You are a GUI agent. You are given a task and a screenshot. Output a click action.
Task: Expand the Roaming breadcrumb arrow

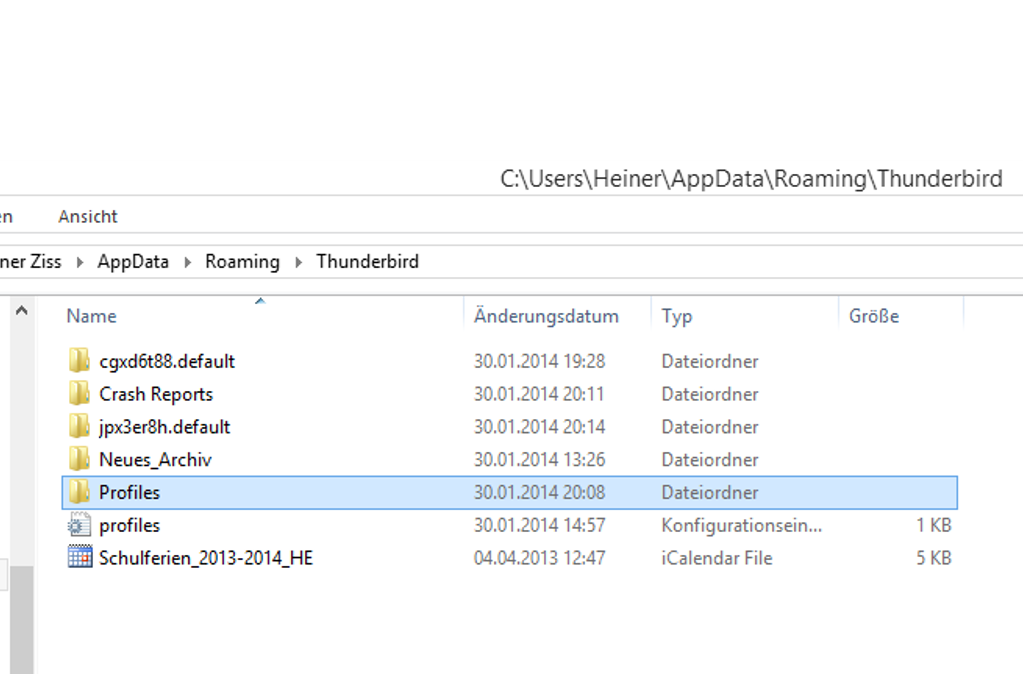click(298, 262)
